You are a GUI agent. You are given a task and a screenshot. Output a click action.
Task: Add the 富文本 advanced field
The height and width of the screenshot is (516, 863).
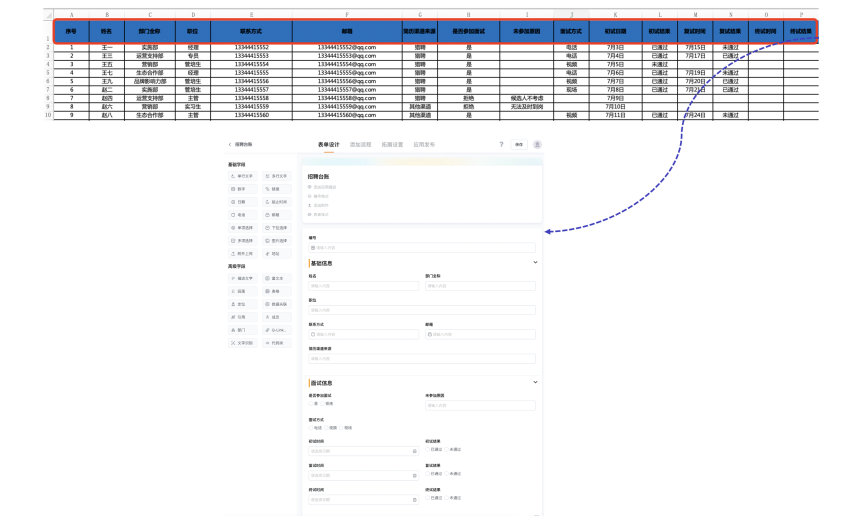[x=277, y=278]
